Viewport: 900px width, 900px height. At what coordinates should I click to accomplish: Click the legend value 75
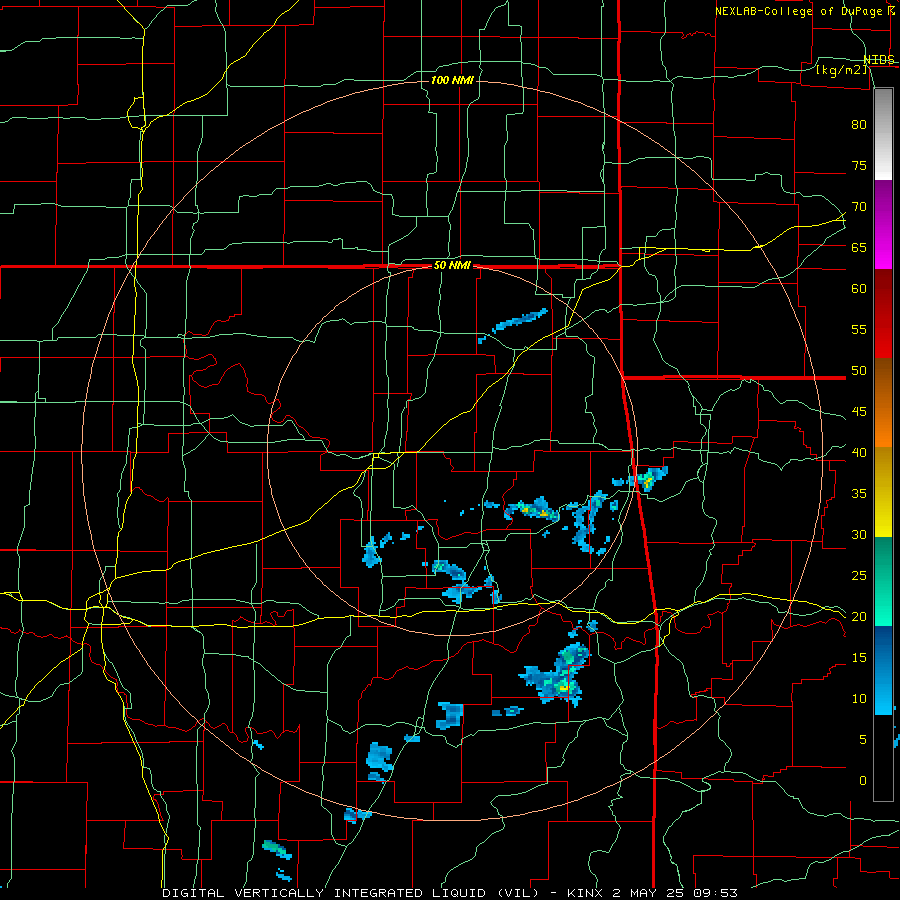point(859,165)
